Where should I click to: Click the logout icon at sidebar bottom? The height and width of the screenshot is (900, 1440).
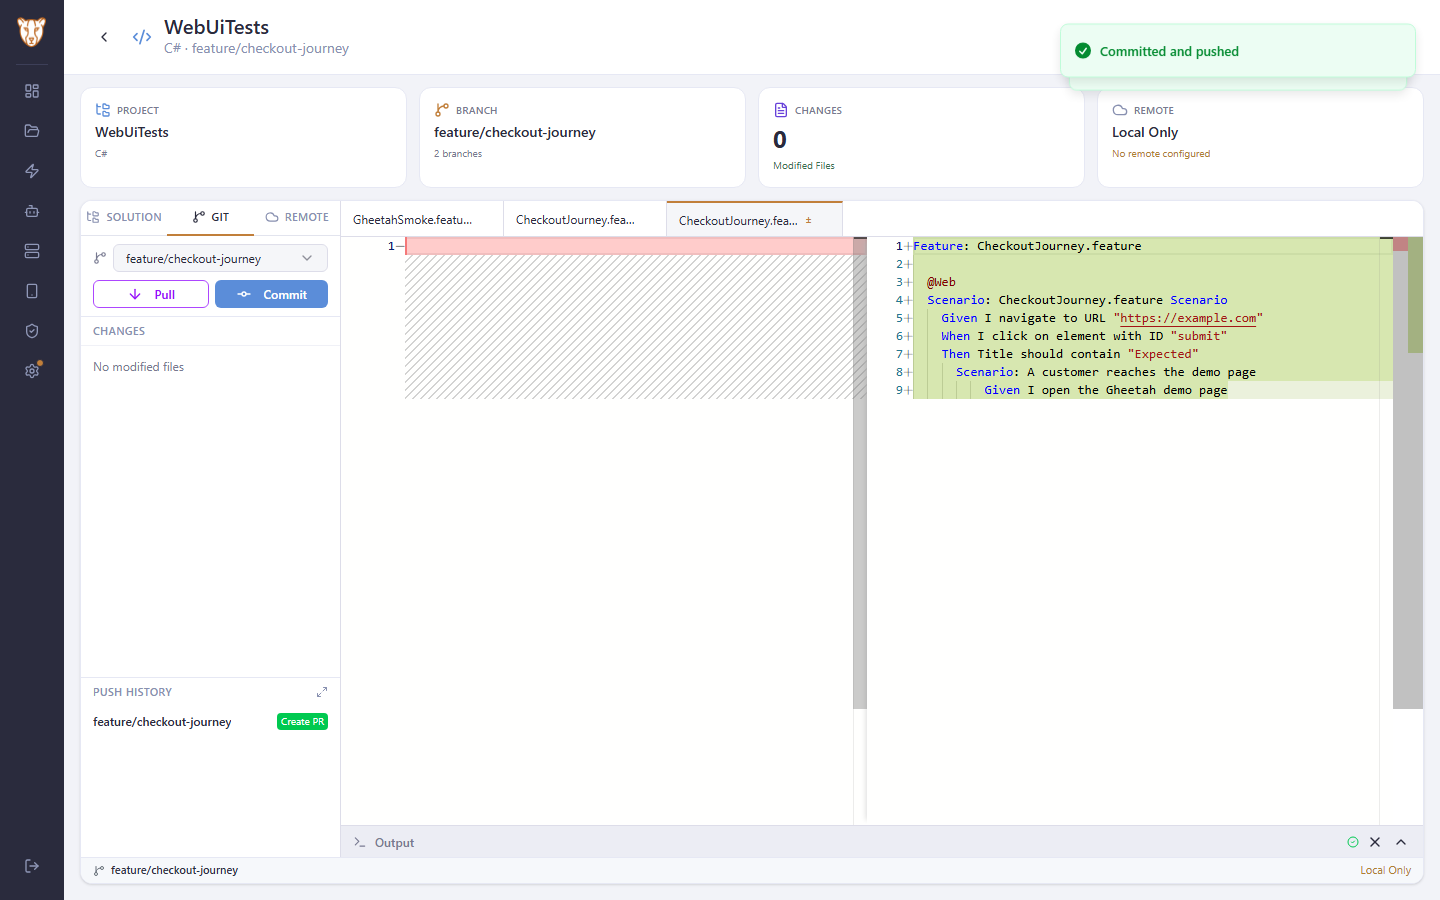(x=32, y=866)
